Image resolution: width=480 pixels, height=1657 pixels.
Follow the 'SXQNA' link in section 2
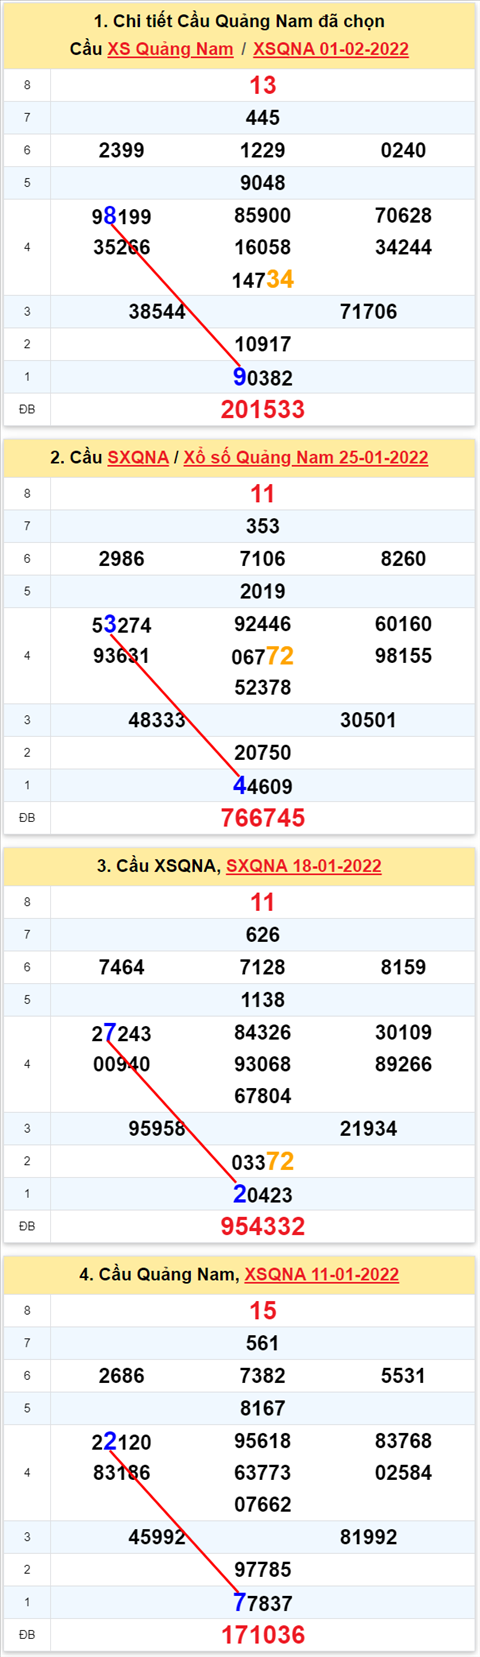pos(138,457)
